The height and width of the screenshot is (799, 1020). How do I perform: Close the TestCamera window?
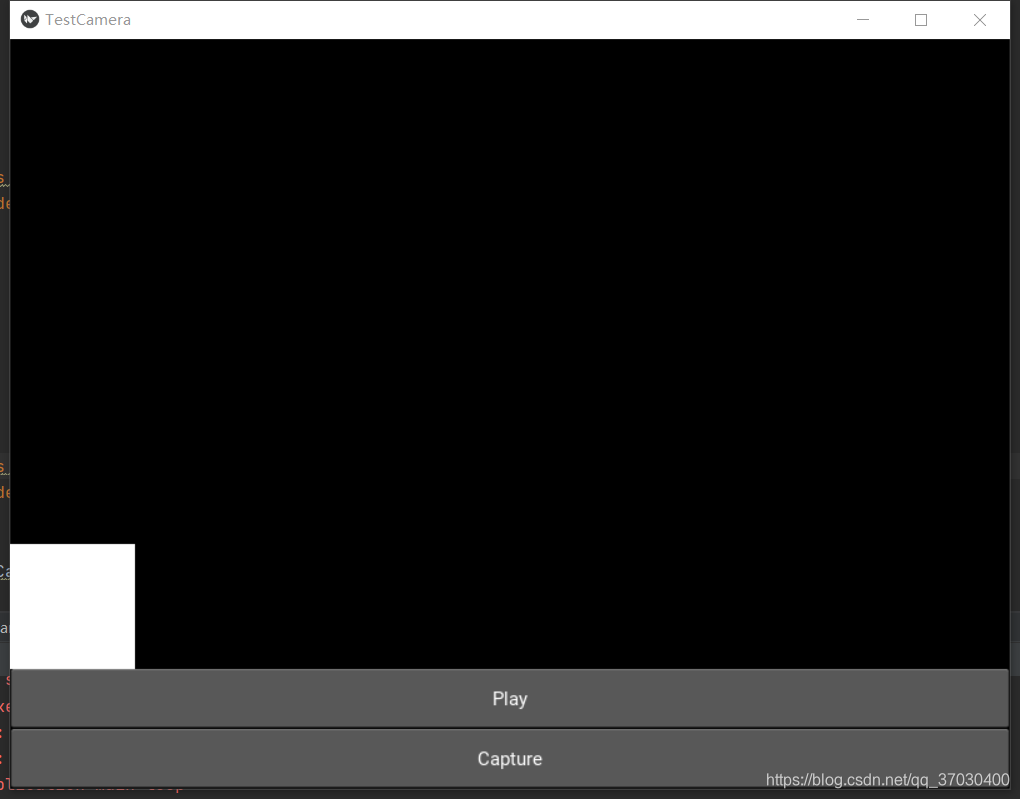click(x=980, y=20)
